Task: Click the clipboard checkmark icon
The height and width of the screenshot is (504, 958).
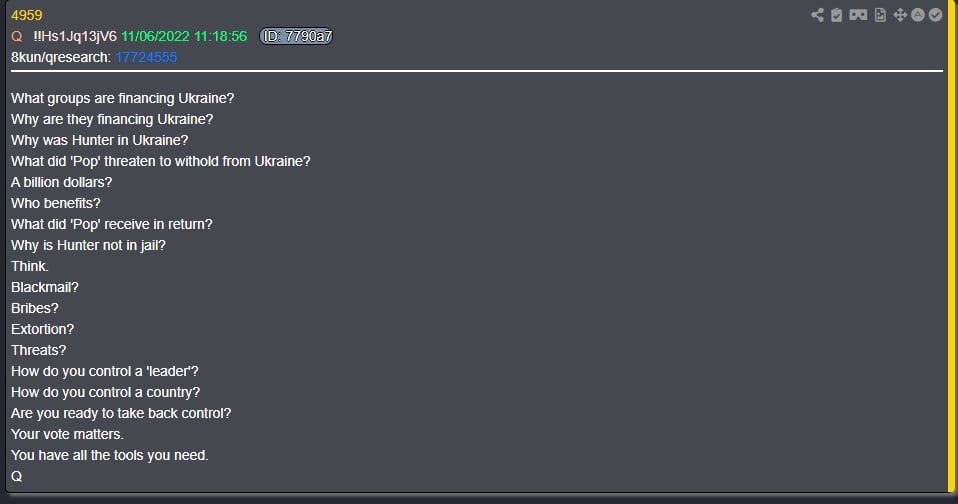Action: click(838, 15)
